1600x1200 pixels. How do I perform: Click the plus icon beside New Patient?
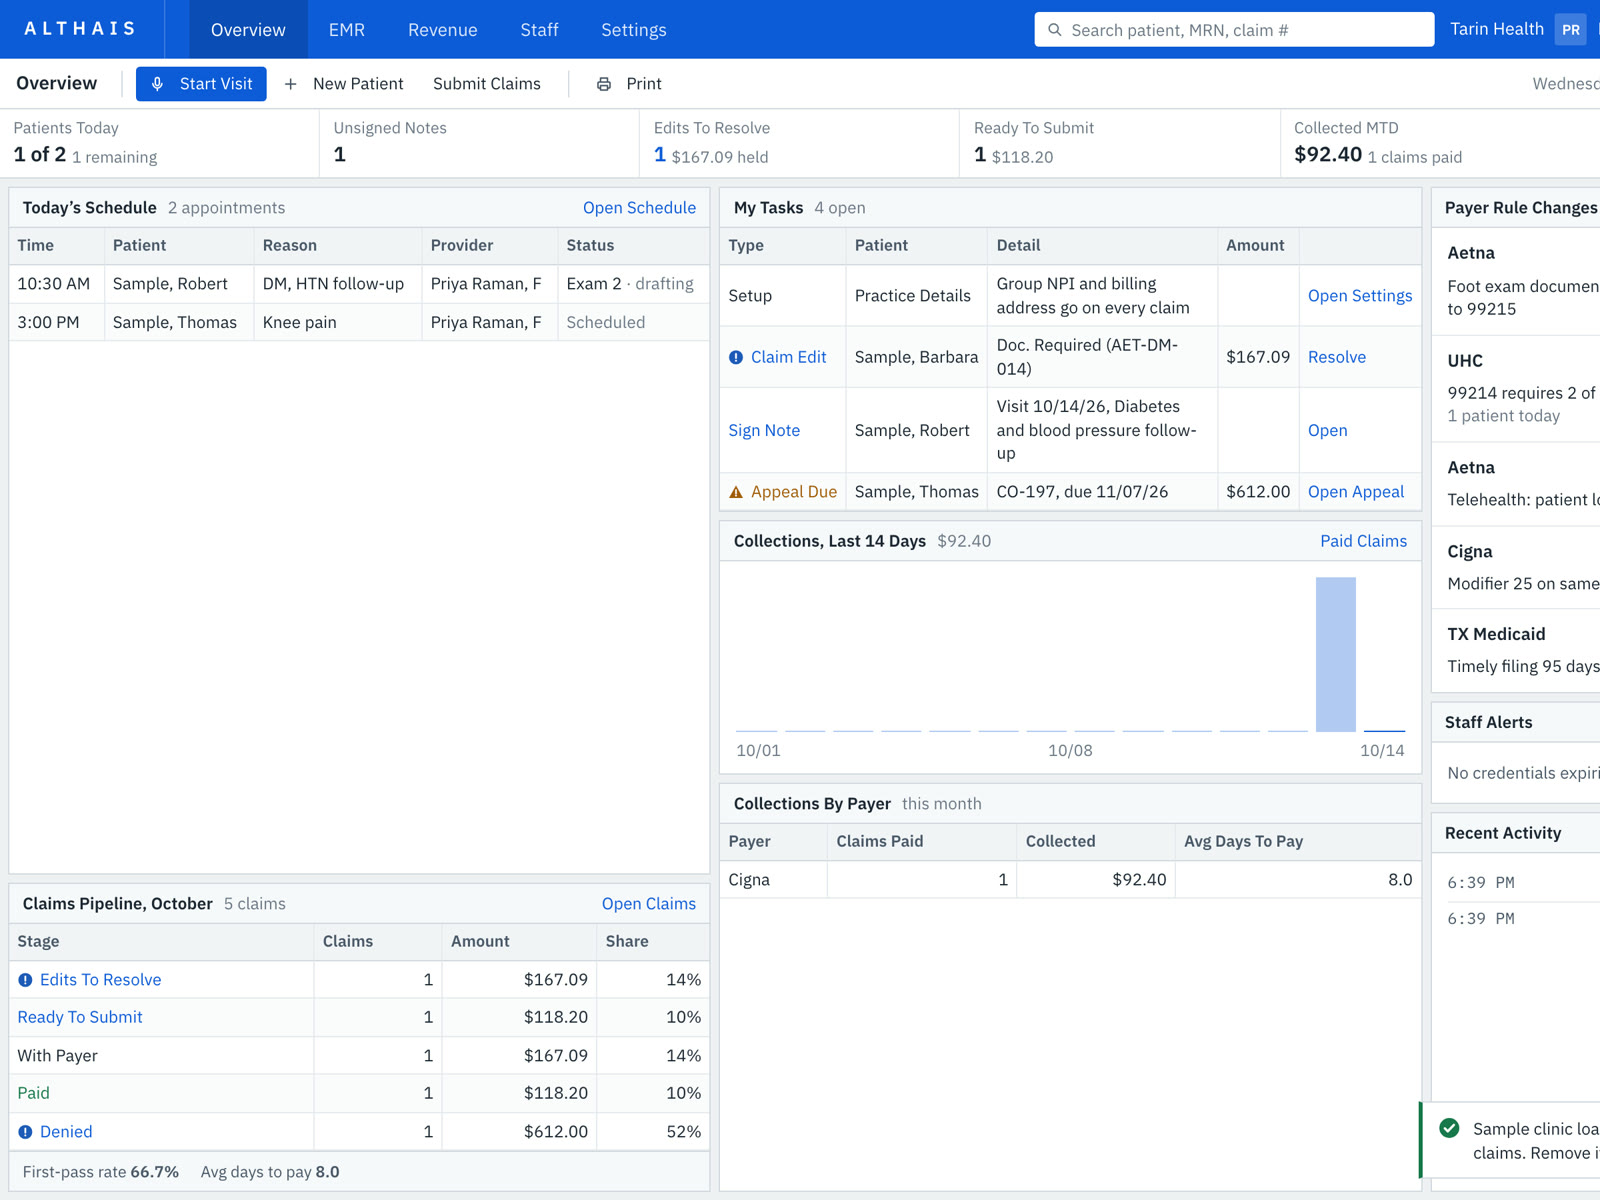click(x=290, y=84)
